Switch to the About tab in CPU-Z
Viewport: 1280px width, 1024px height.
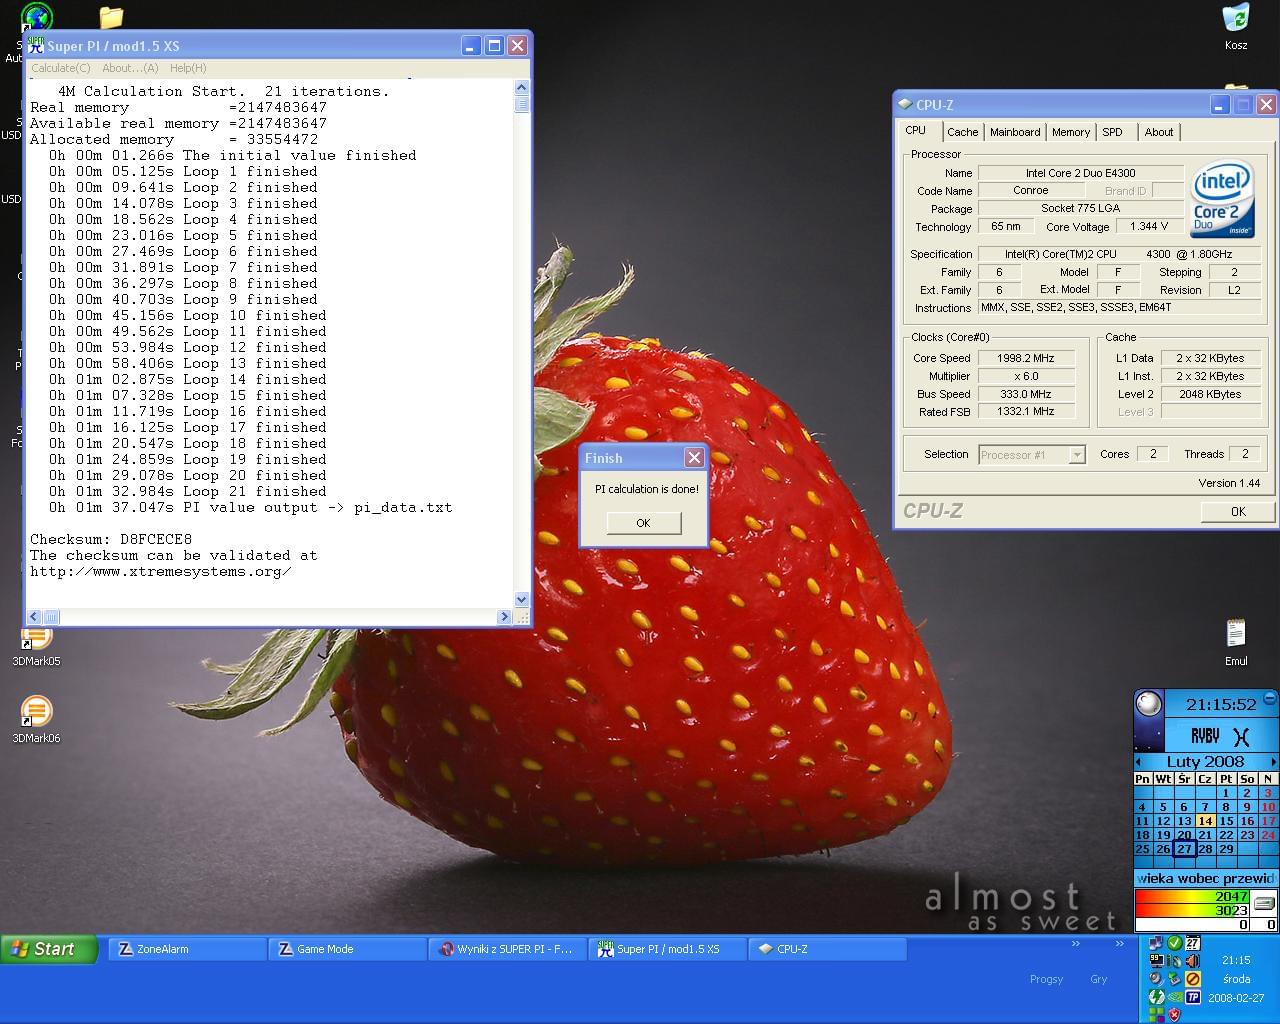tap(1159, 132)
